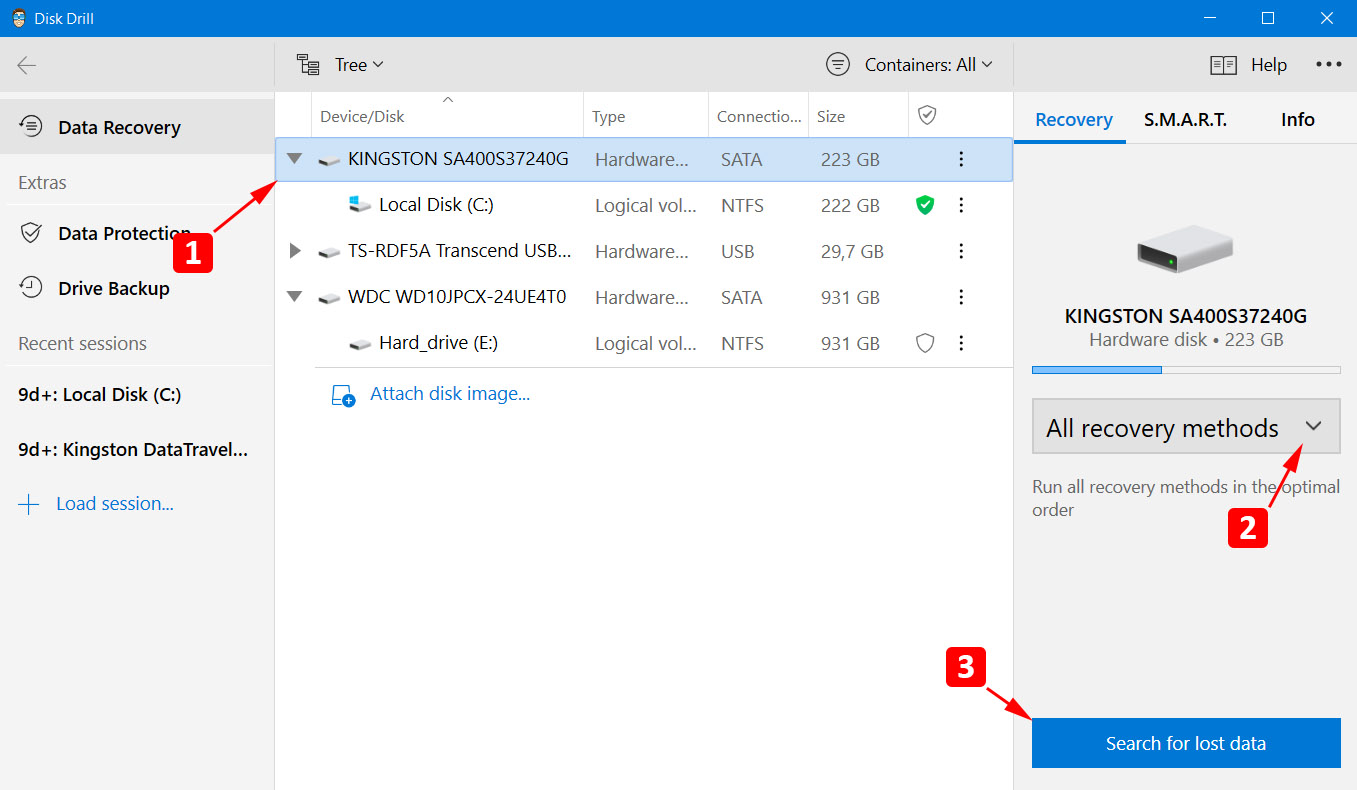
Task: Collapse the KINGSTON SA400S37240G disk tree
Action: (294, 158)
